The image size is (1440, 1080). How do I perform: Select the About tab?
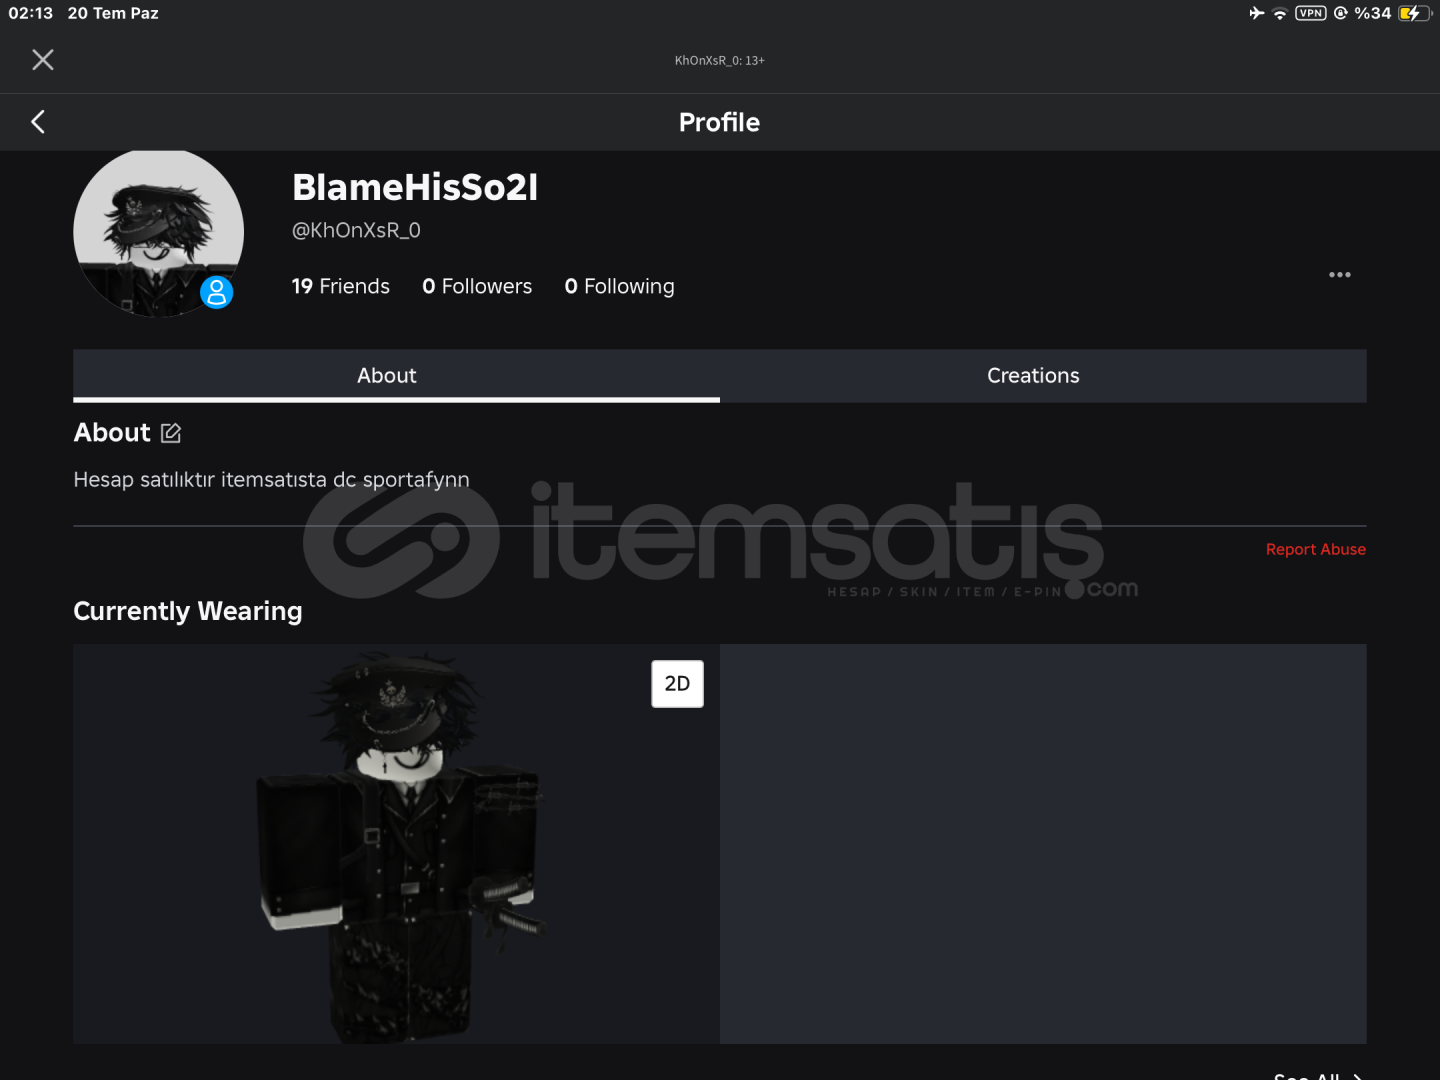coord(396,376)
